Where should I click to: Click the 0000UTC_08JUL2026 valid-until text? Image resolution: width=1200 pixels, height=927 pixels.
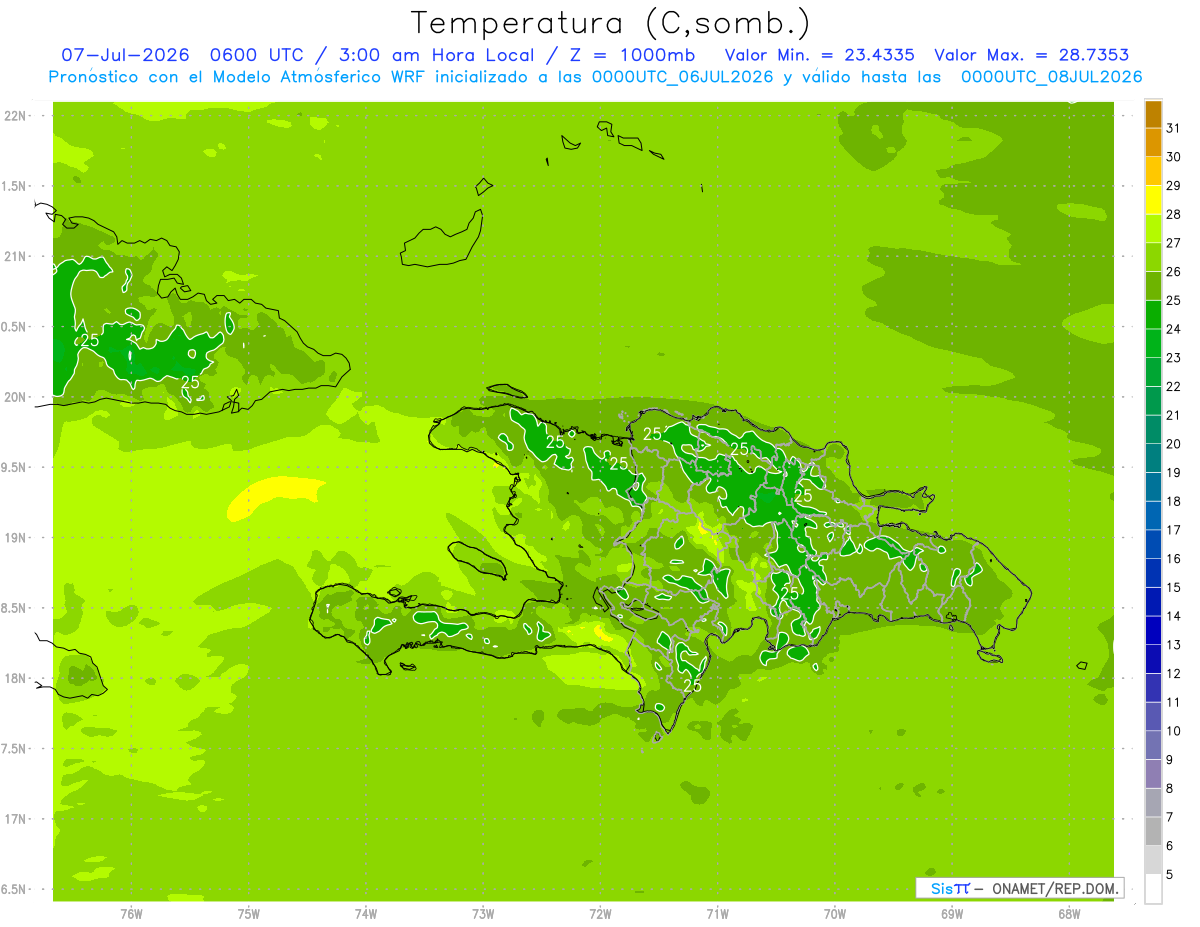(1051, 77)
